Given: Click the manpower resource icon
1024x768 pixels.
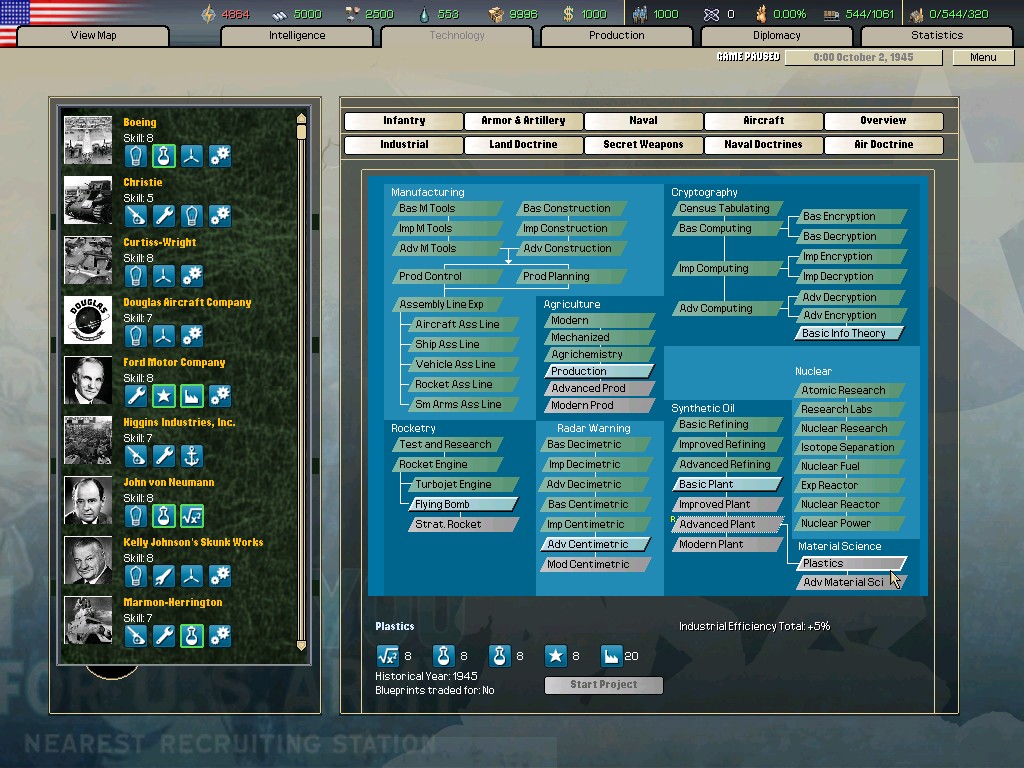Looking at the screenshot, I should [640, 14].
